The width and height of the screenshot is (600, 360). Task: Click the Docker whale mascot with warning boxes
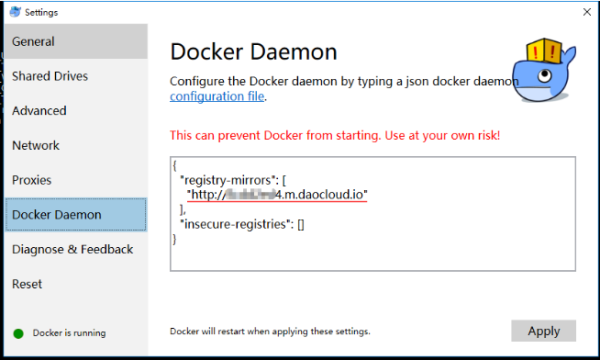tap(544, 70)
